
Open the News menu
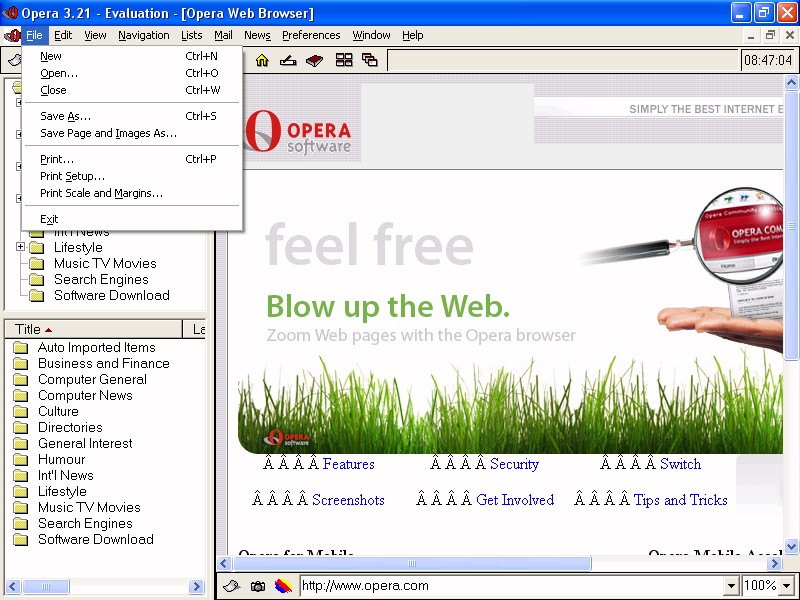[257, 35]
